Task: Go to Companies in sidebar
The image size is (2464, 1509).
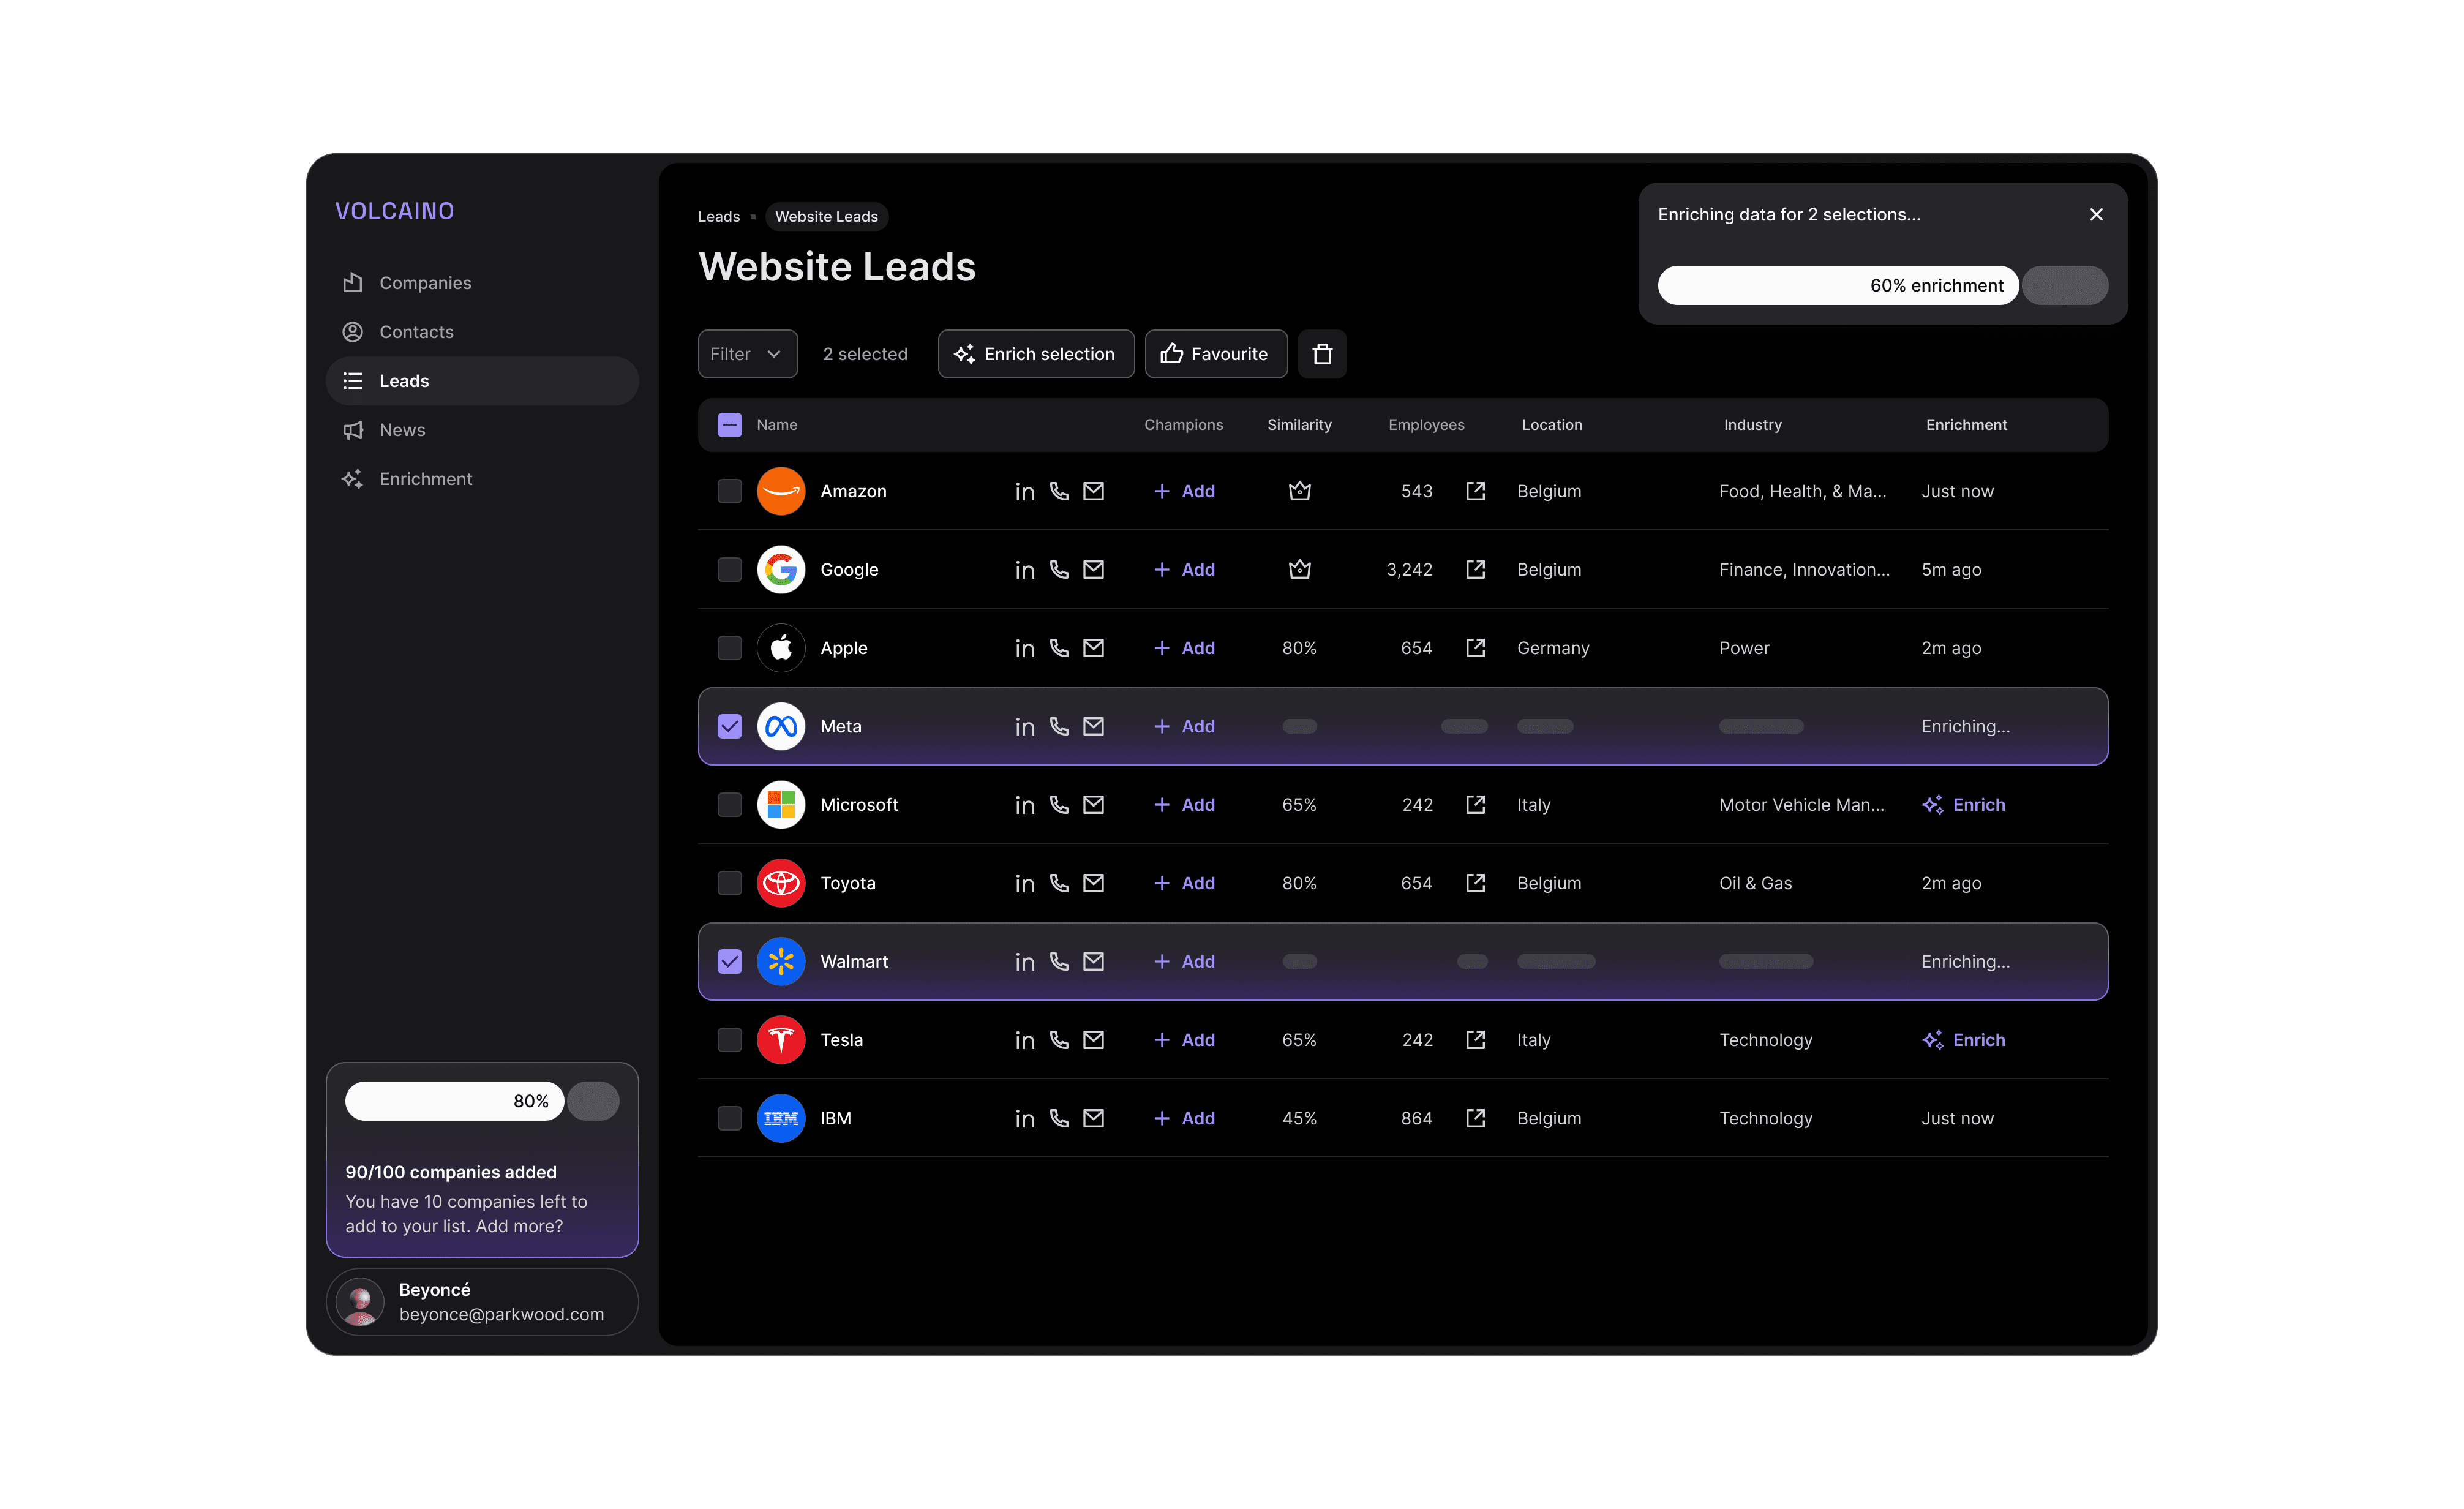Action: (424, 283)
